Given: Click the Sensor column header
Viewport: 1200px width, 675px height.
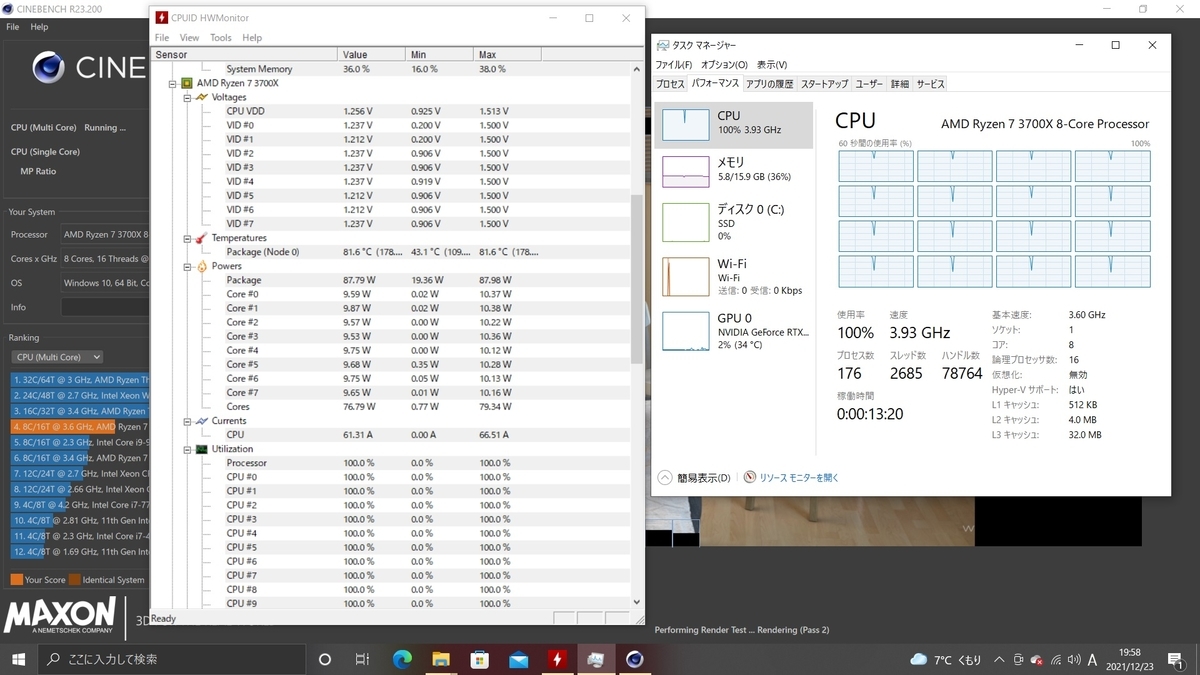Looking at the screenshot, I should tap(245, 55).
